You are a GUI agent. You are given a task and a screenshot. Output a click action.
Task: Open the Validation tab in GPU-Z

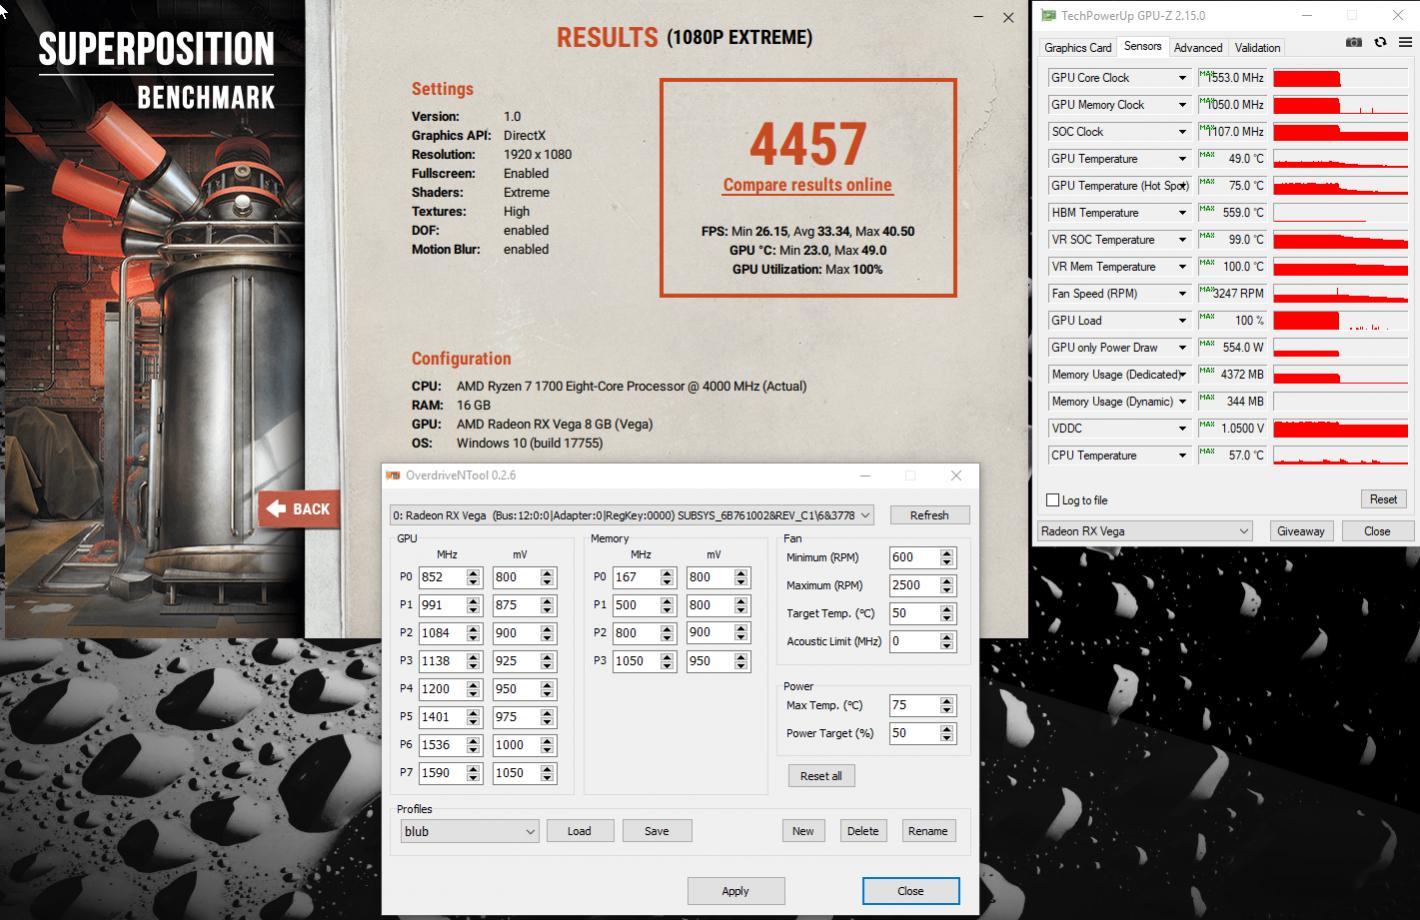click(x=1257, y=47)
